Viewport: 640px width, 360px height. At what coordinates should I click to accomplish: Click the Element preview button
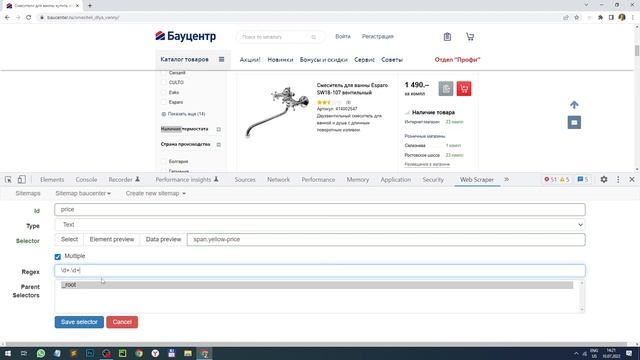click(112, 240)
